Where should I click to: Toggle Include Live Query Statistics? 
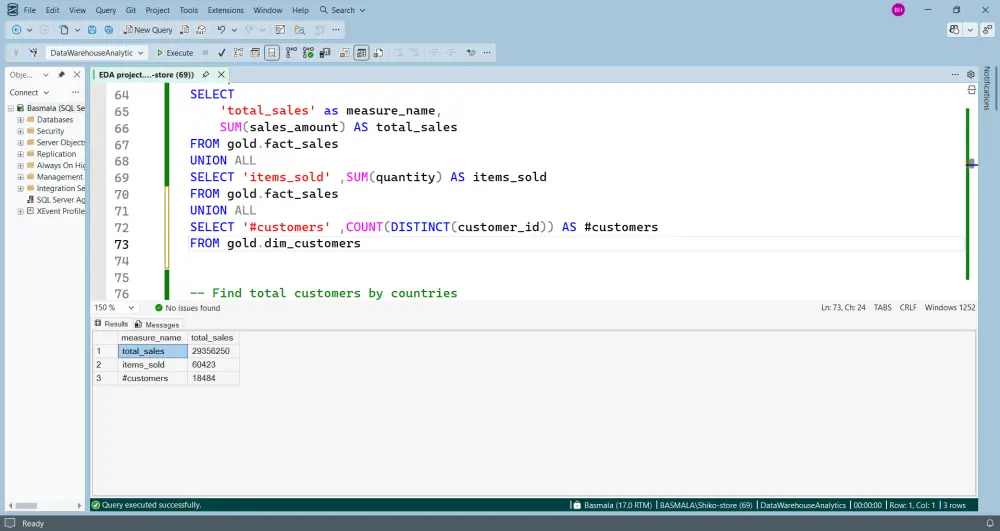(308, 53)
